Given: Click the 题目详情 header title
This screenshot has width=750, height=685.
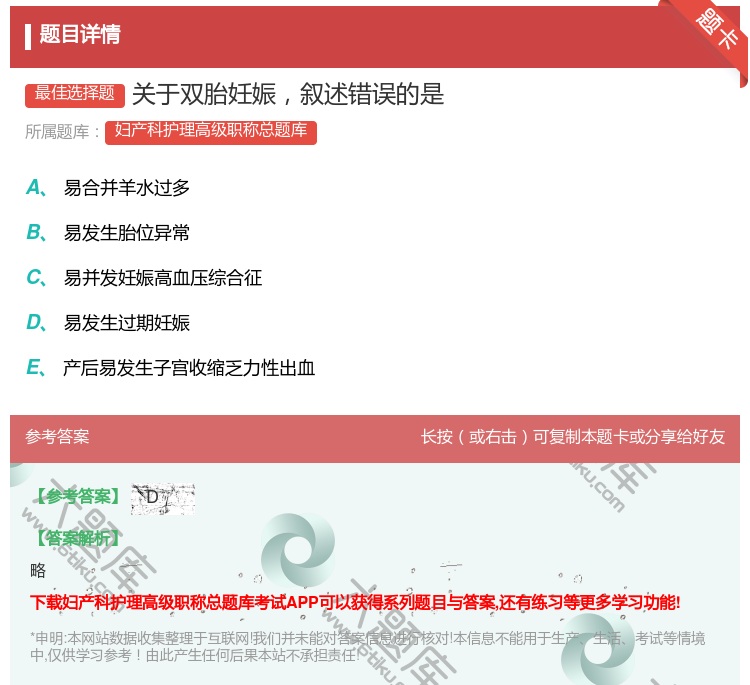Looking at the screenshot, I should 80,35.
